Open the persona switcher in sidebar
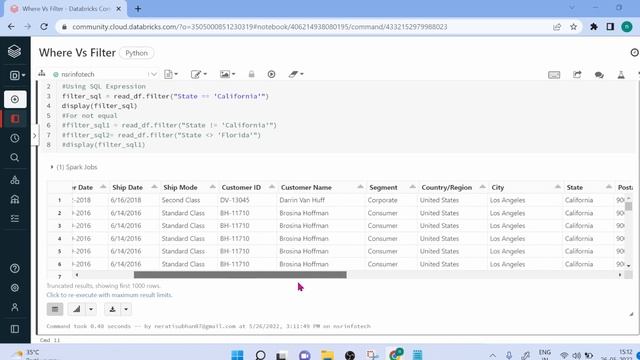Screen dimensions: 640x360 (x=17, y=75)
